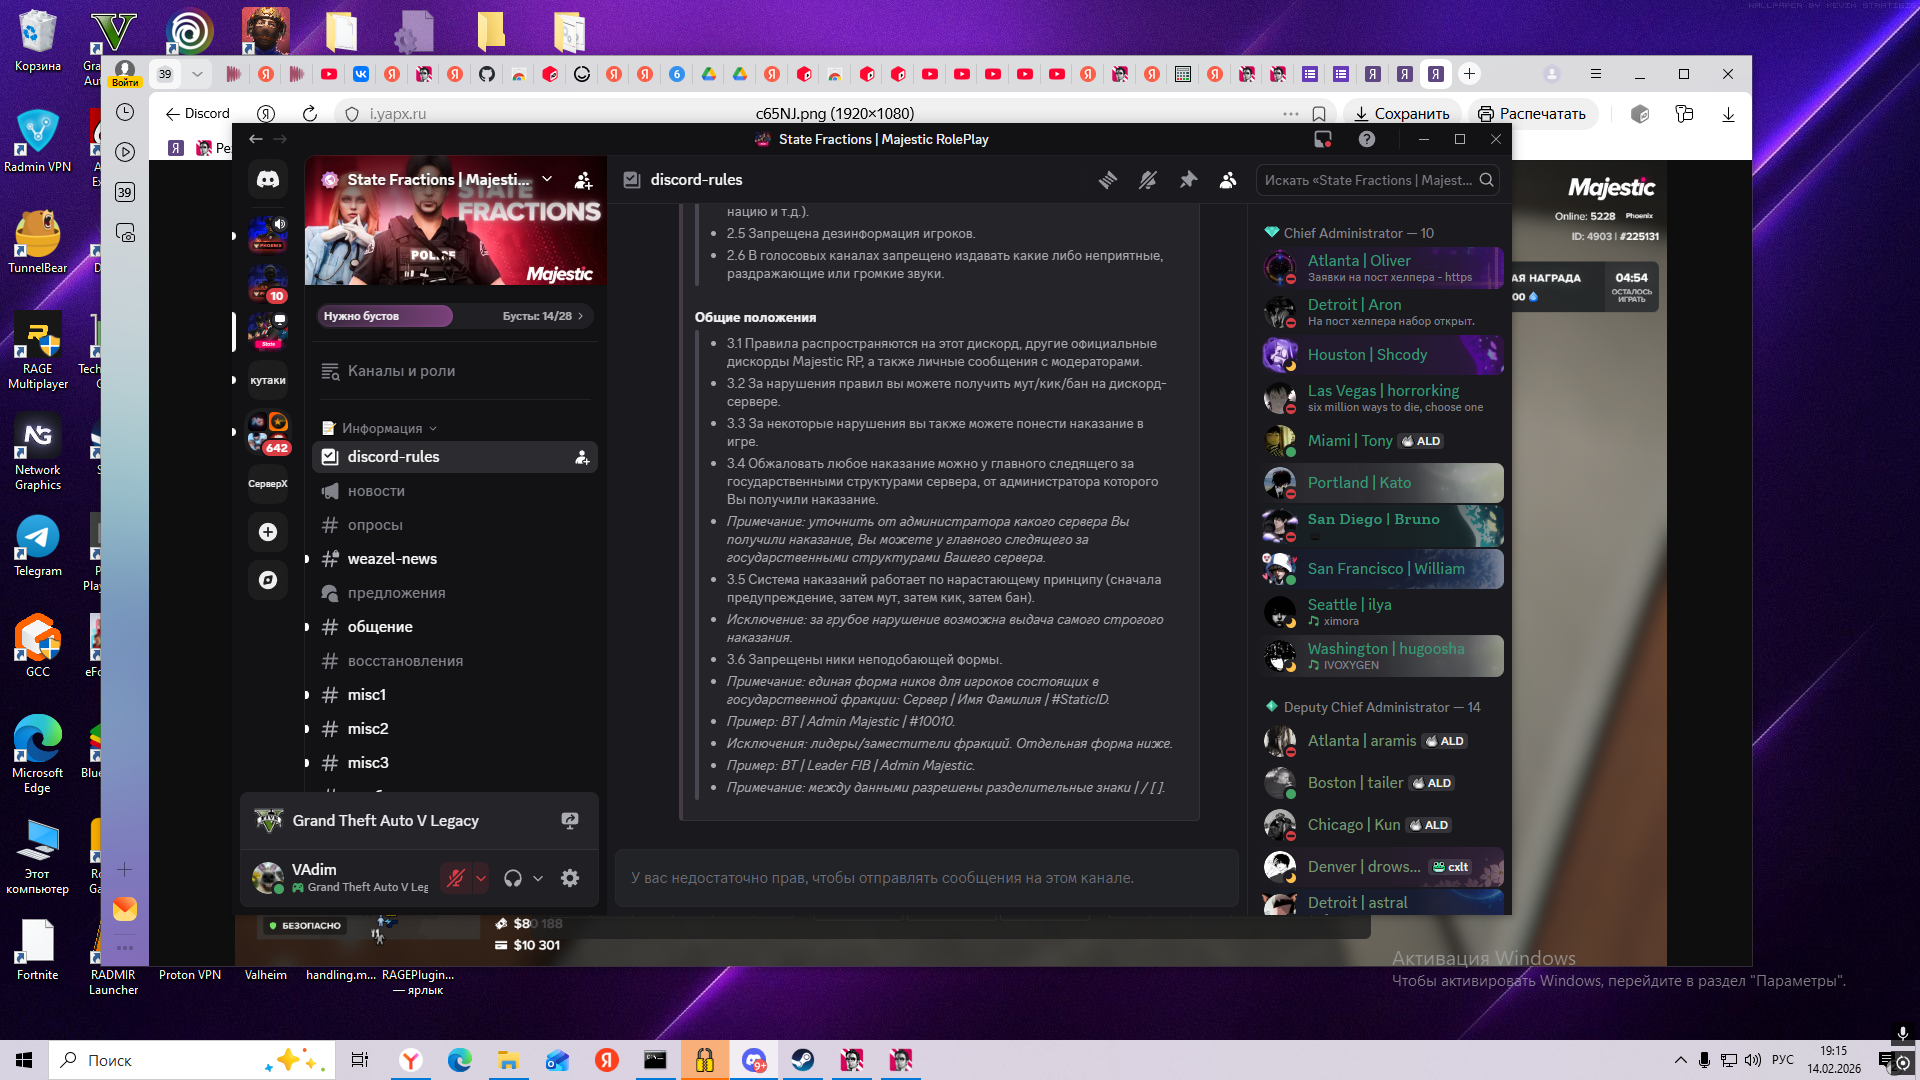Click the Сохранить button in browser
1920x1080 pixels.
1402,114
